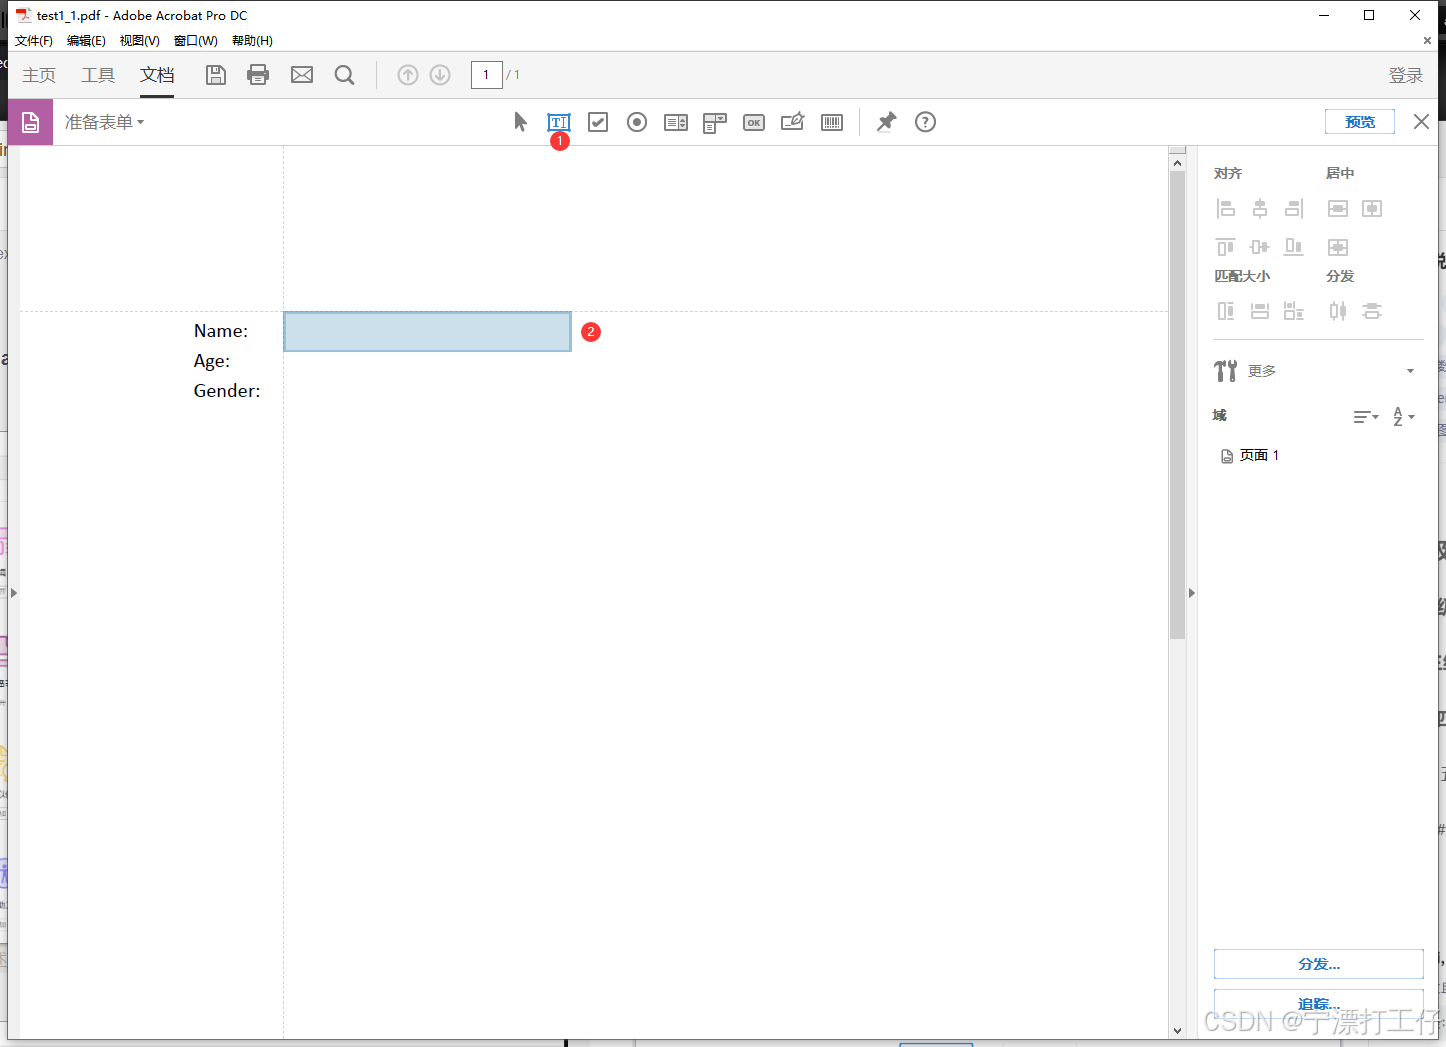Screen dimensions: 1446x1047
Task: Click the align bottom edges icon
Action: 1294,246
